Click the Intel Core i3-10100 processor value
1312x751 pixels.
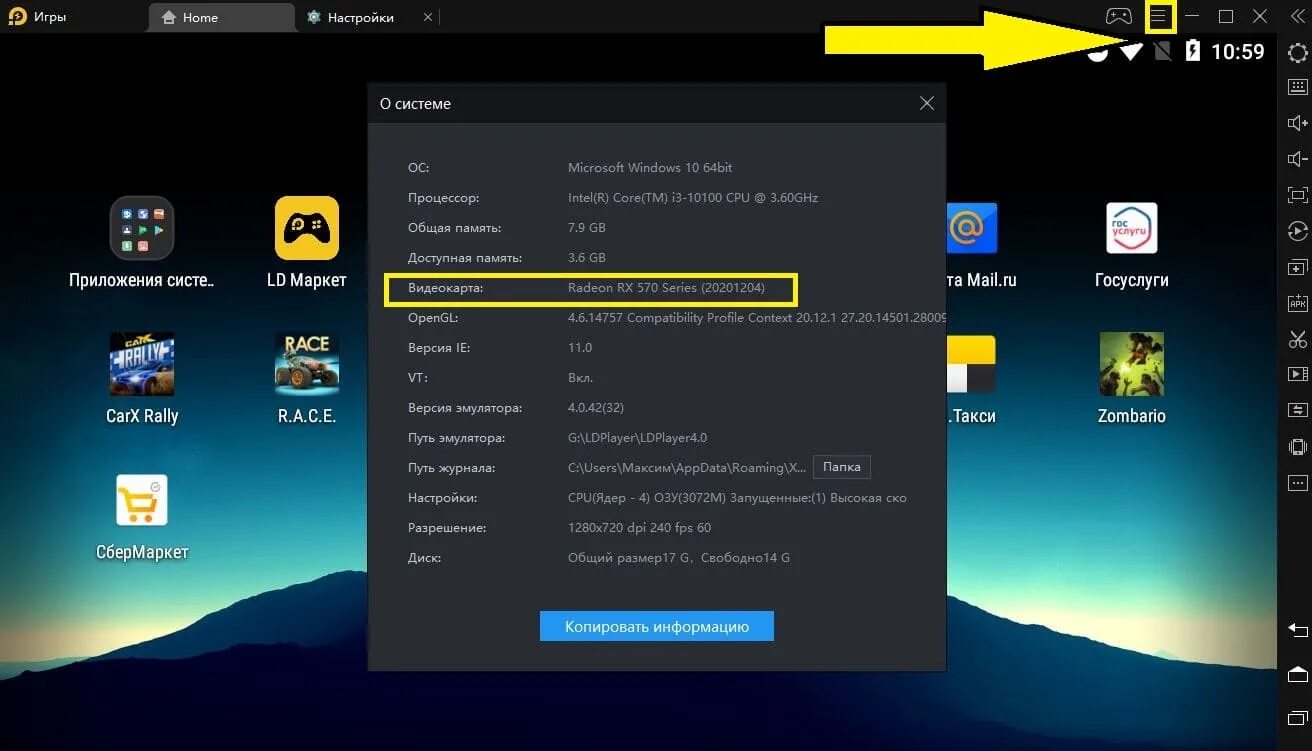click(693, 198)
